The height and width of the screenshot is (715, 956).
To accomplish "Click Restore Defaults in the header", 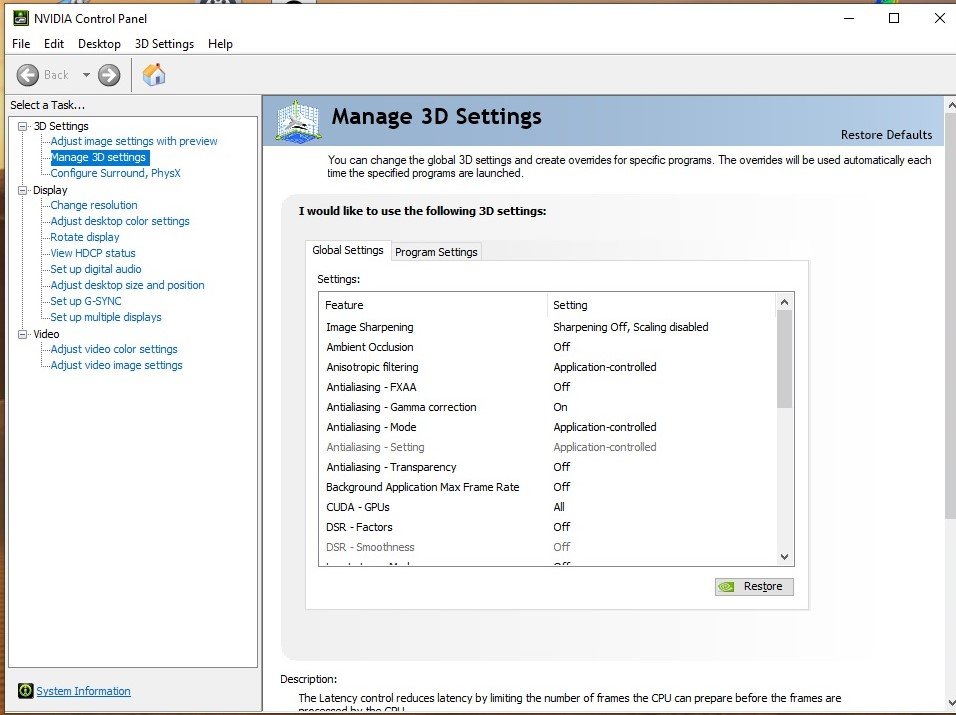I will 886,135.
